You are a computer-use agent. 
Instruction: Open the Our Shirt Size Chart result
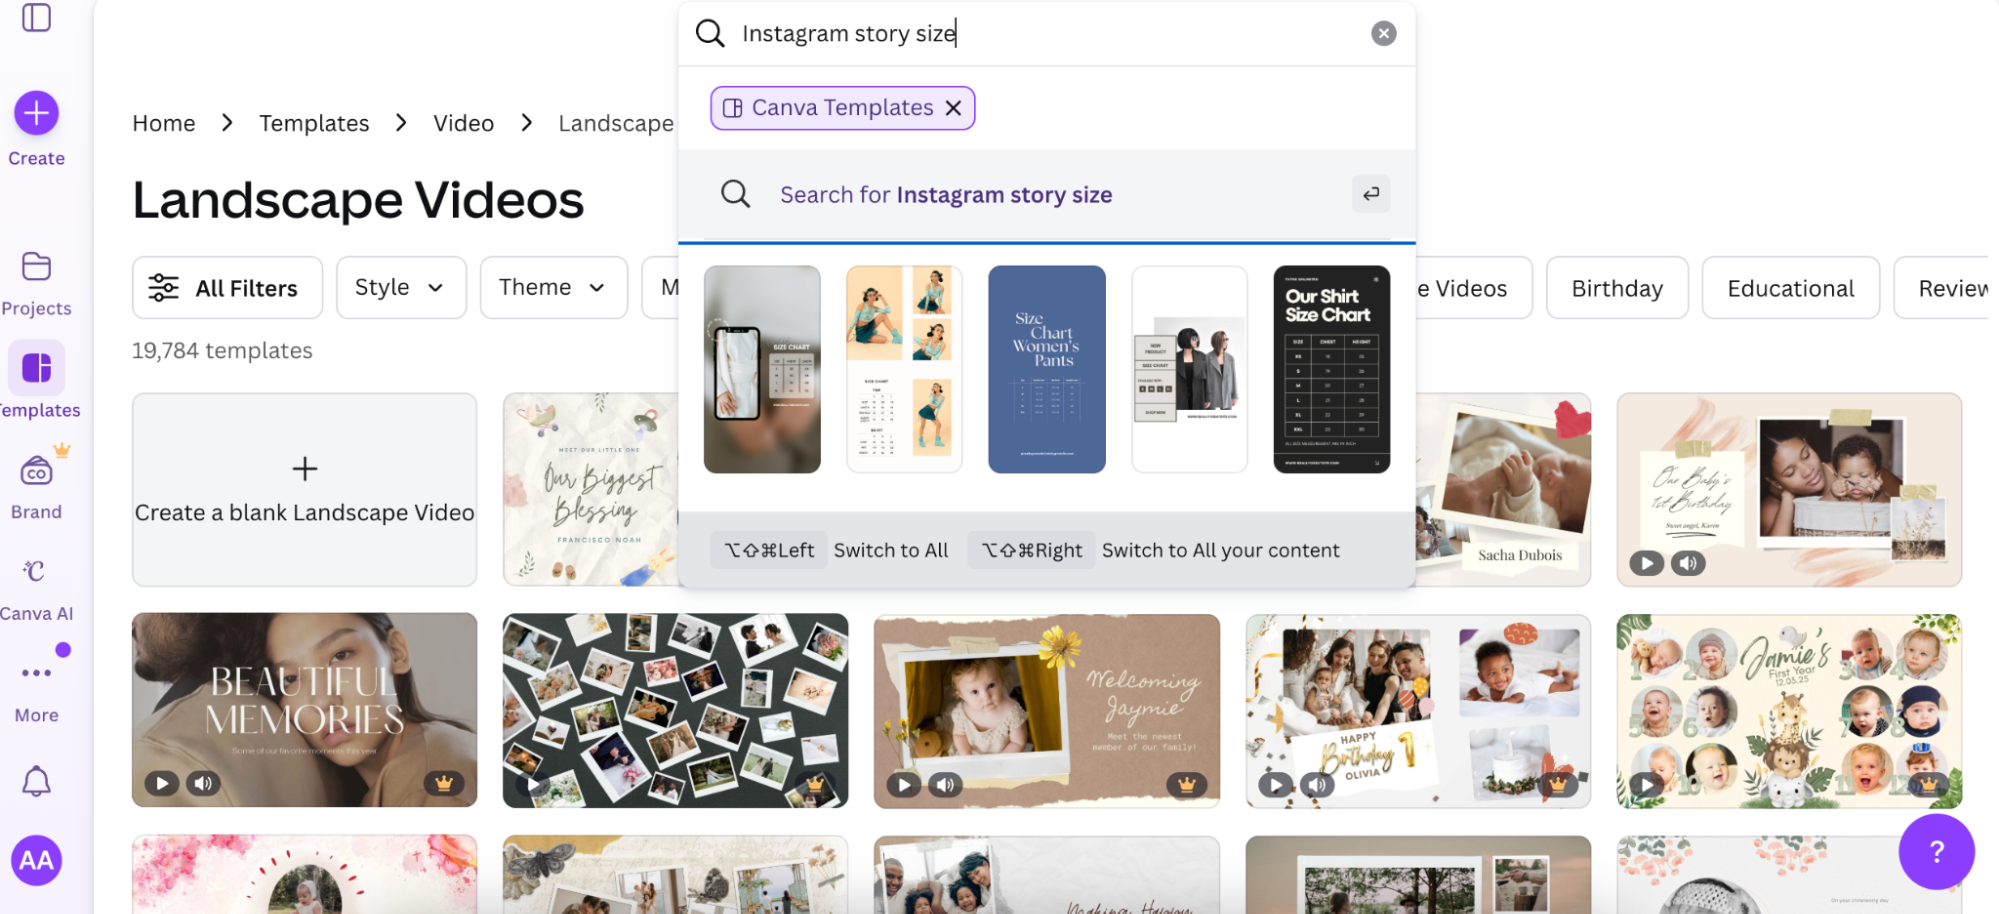pyautogui.click(x=1331, y=369)
